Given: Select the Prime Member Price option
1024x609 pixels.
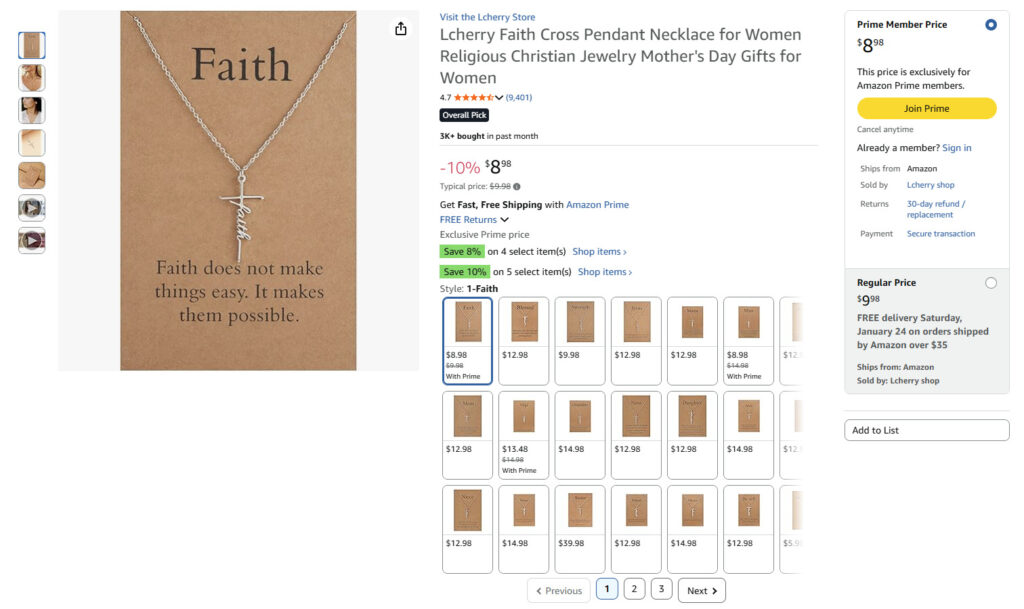Looking at the screenshot, I should click(991, 24).
